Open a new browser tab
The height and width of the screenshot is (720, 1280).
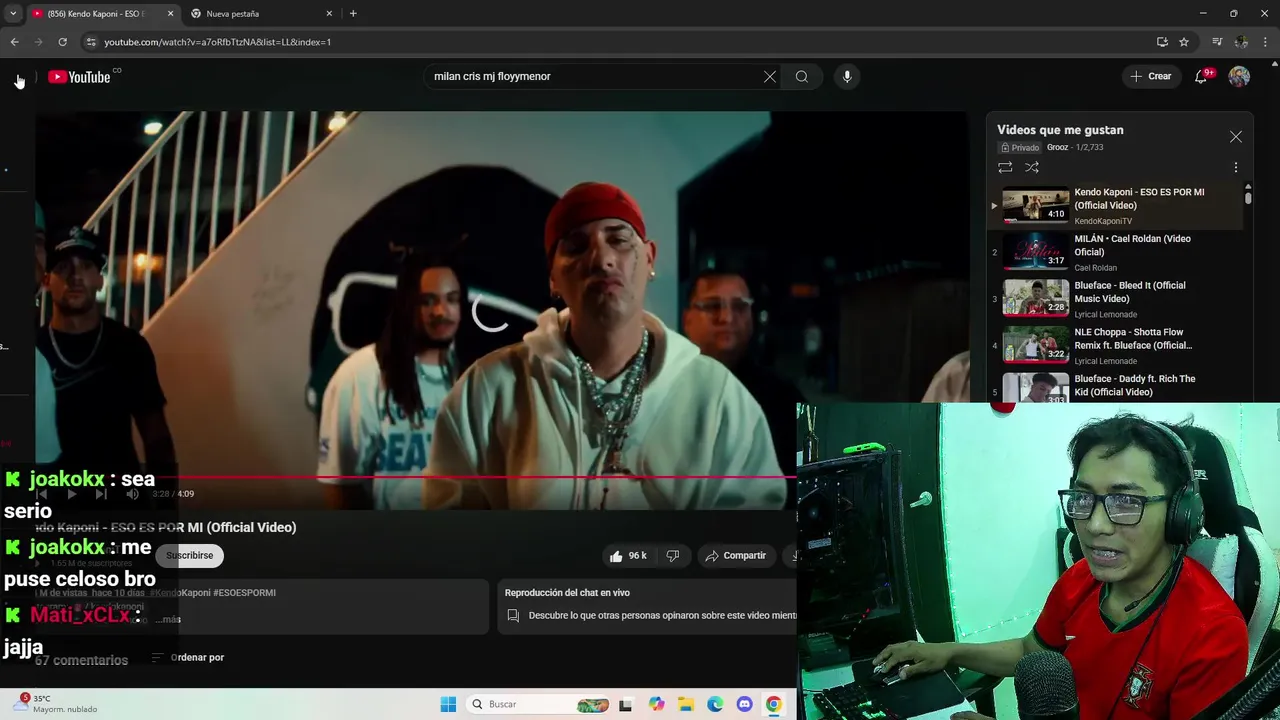[x=353, y=14]
